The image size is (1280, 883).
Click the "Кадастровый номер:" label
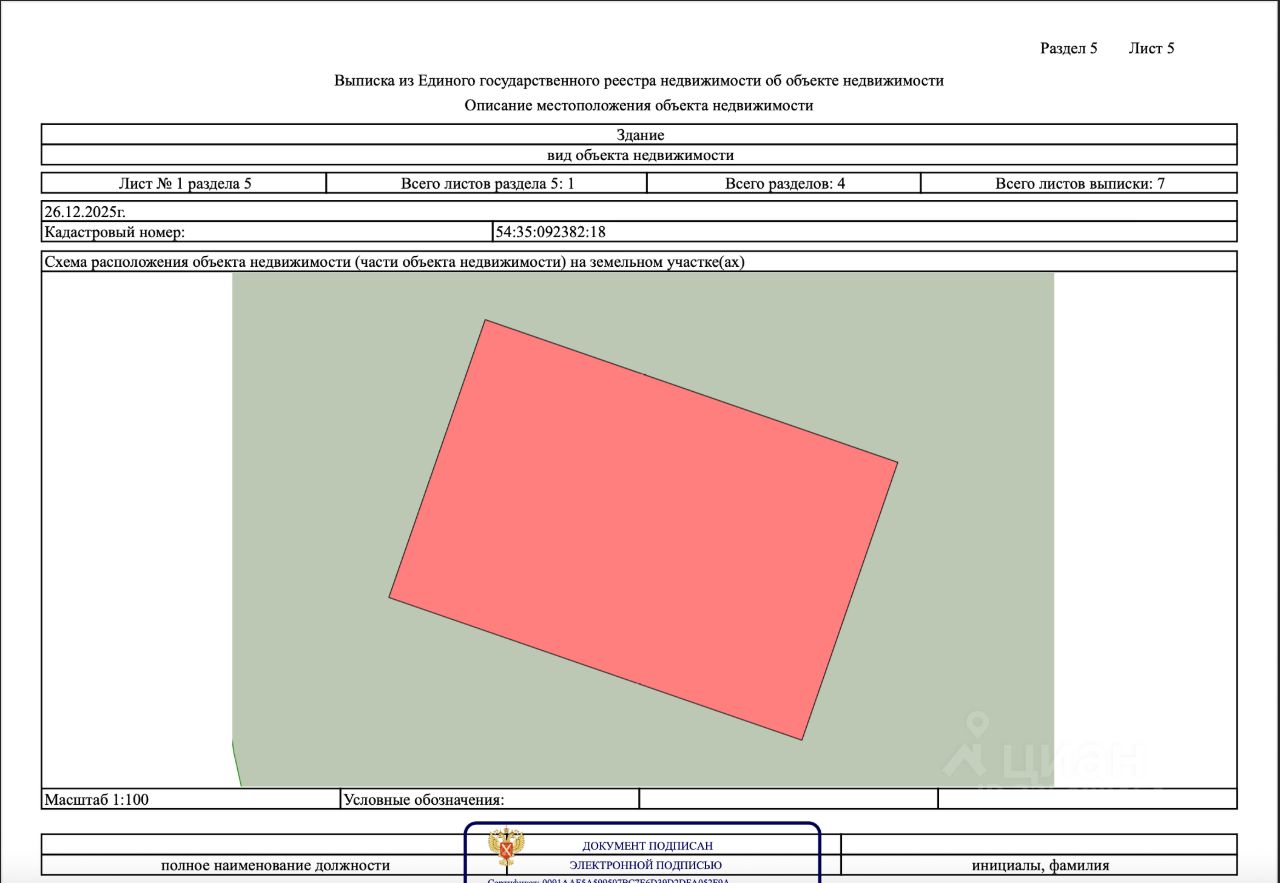click(x=114, y=232)
